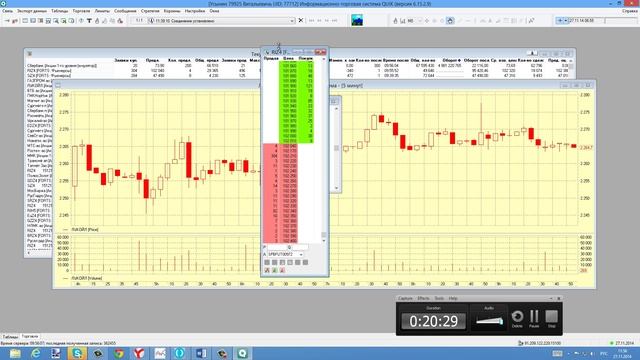
Task: Click the Покупка column header in order book
Action: pyautogui.click(x=306, y=59)
